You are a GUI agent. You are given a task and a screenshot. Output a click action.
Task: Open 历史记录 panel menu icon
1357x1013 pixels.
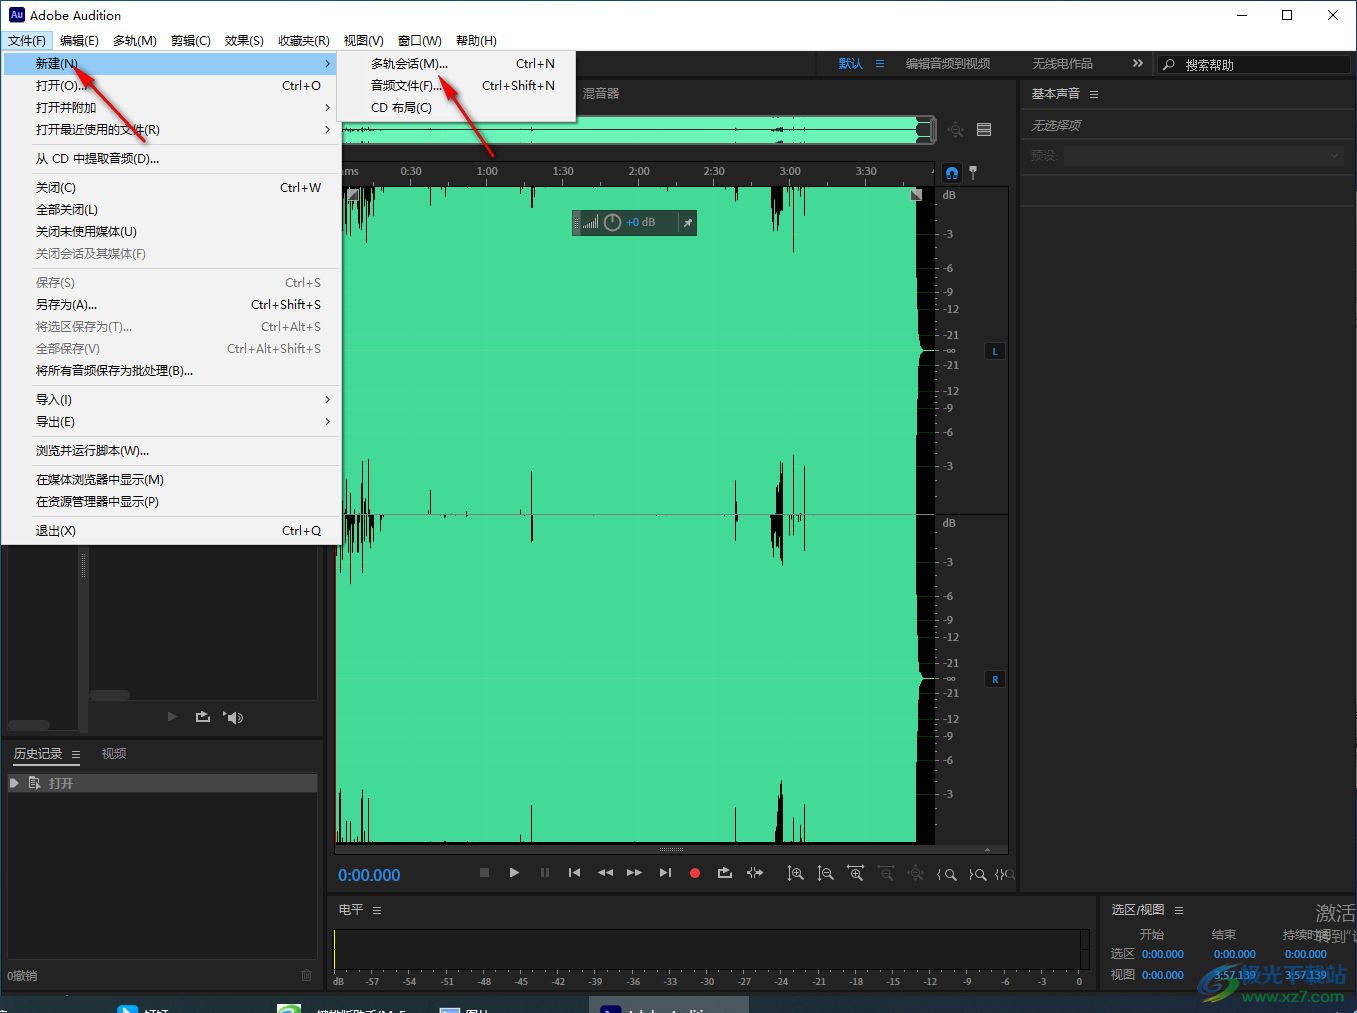click(76, 754)
